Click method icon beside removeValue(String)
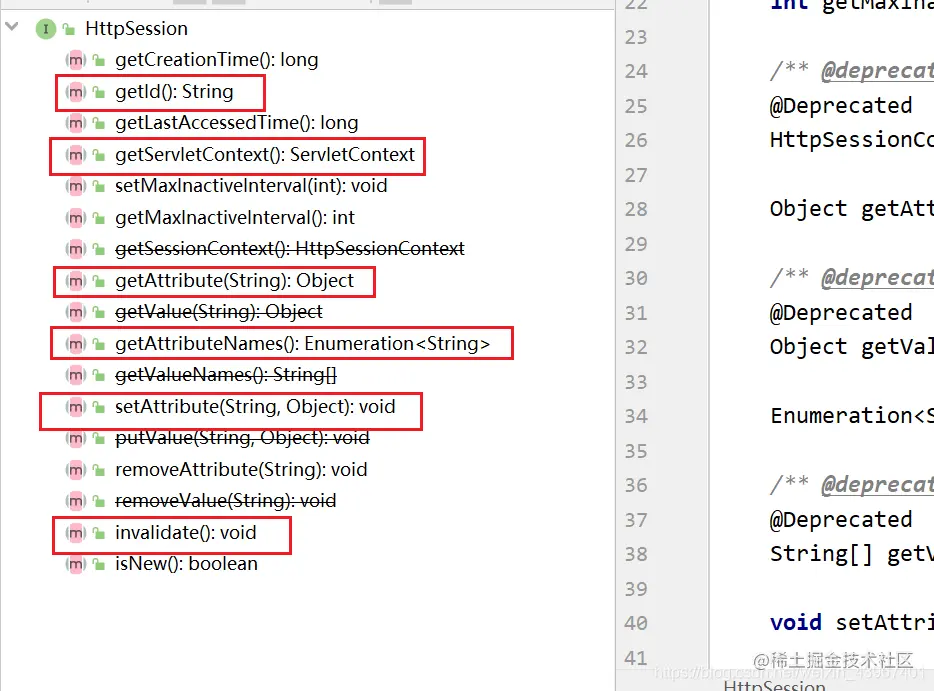 click(x=75, y=500)
